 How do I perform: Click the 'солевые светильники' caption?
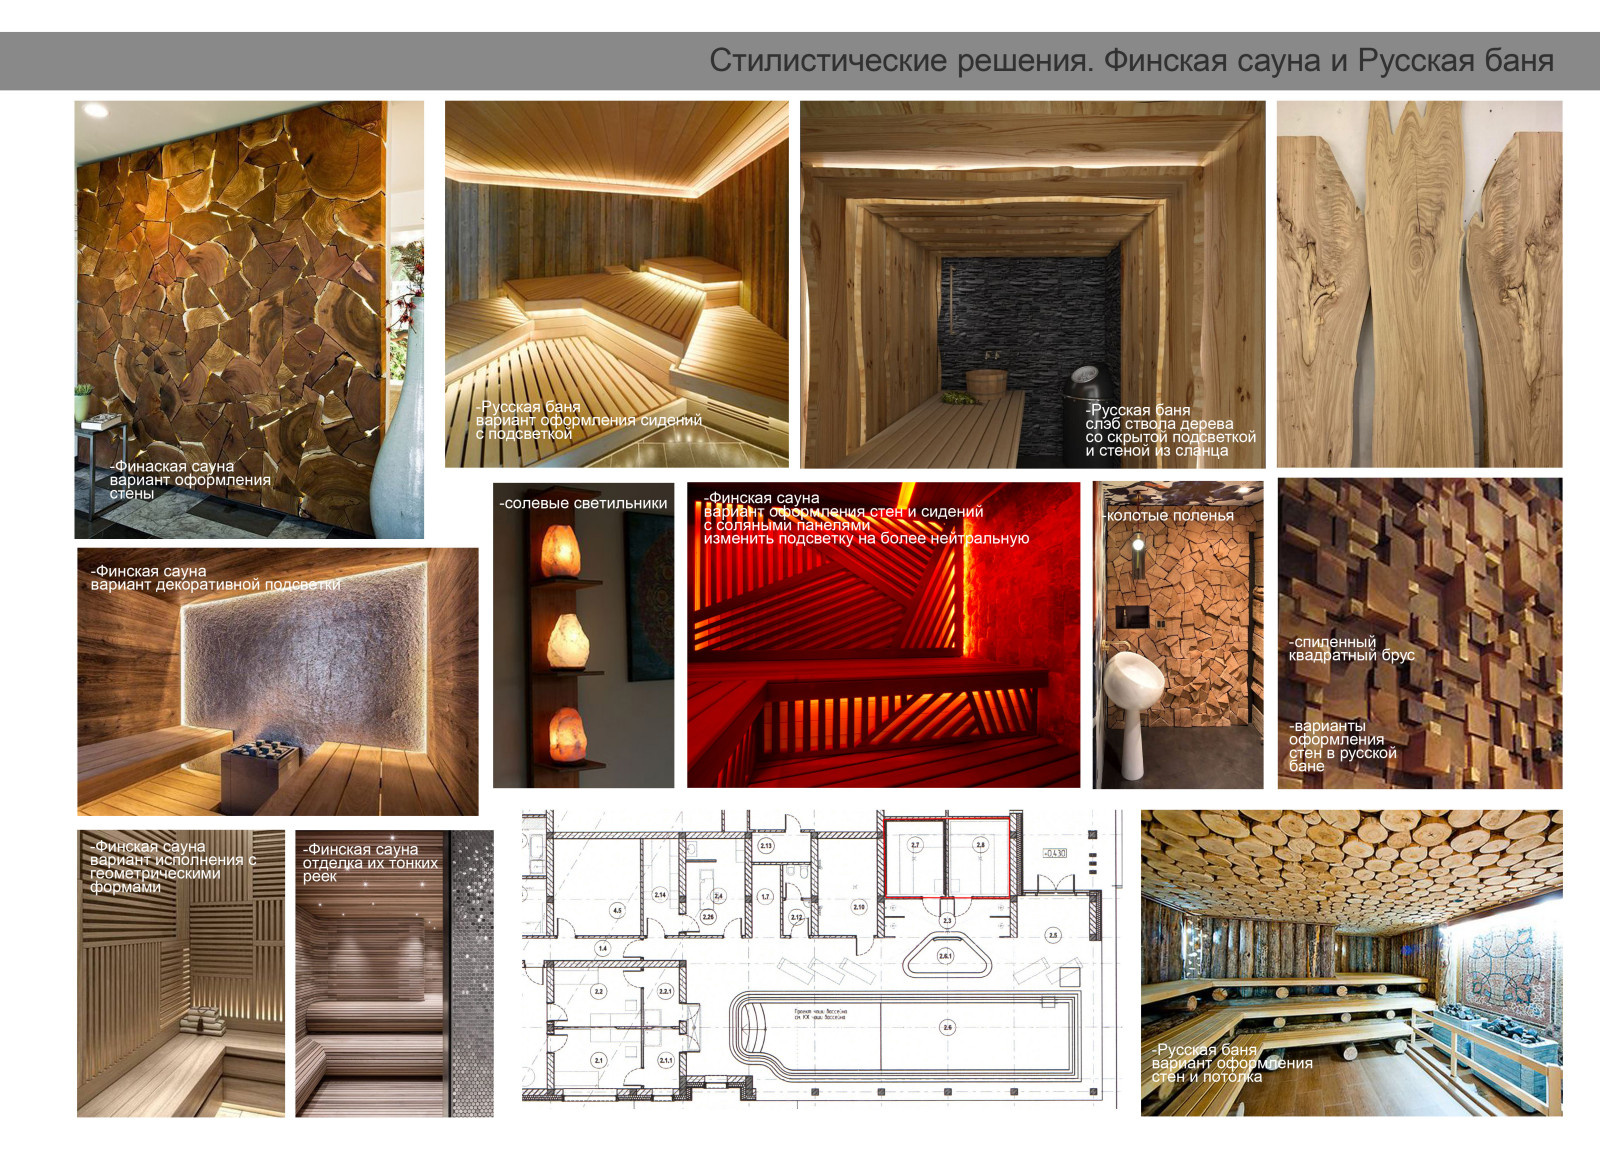point(585,504)
